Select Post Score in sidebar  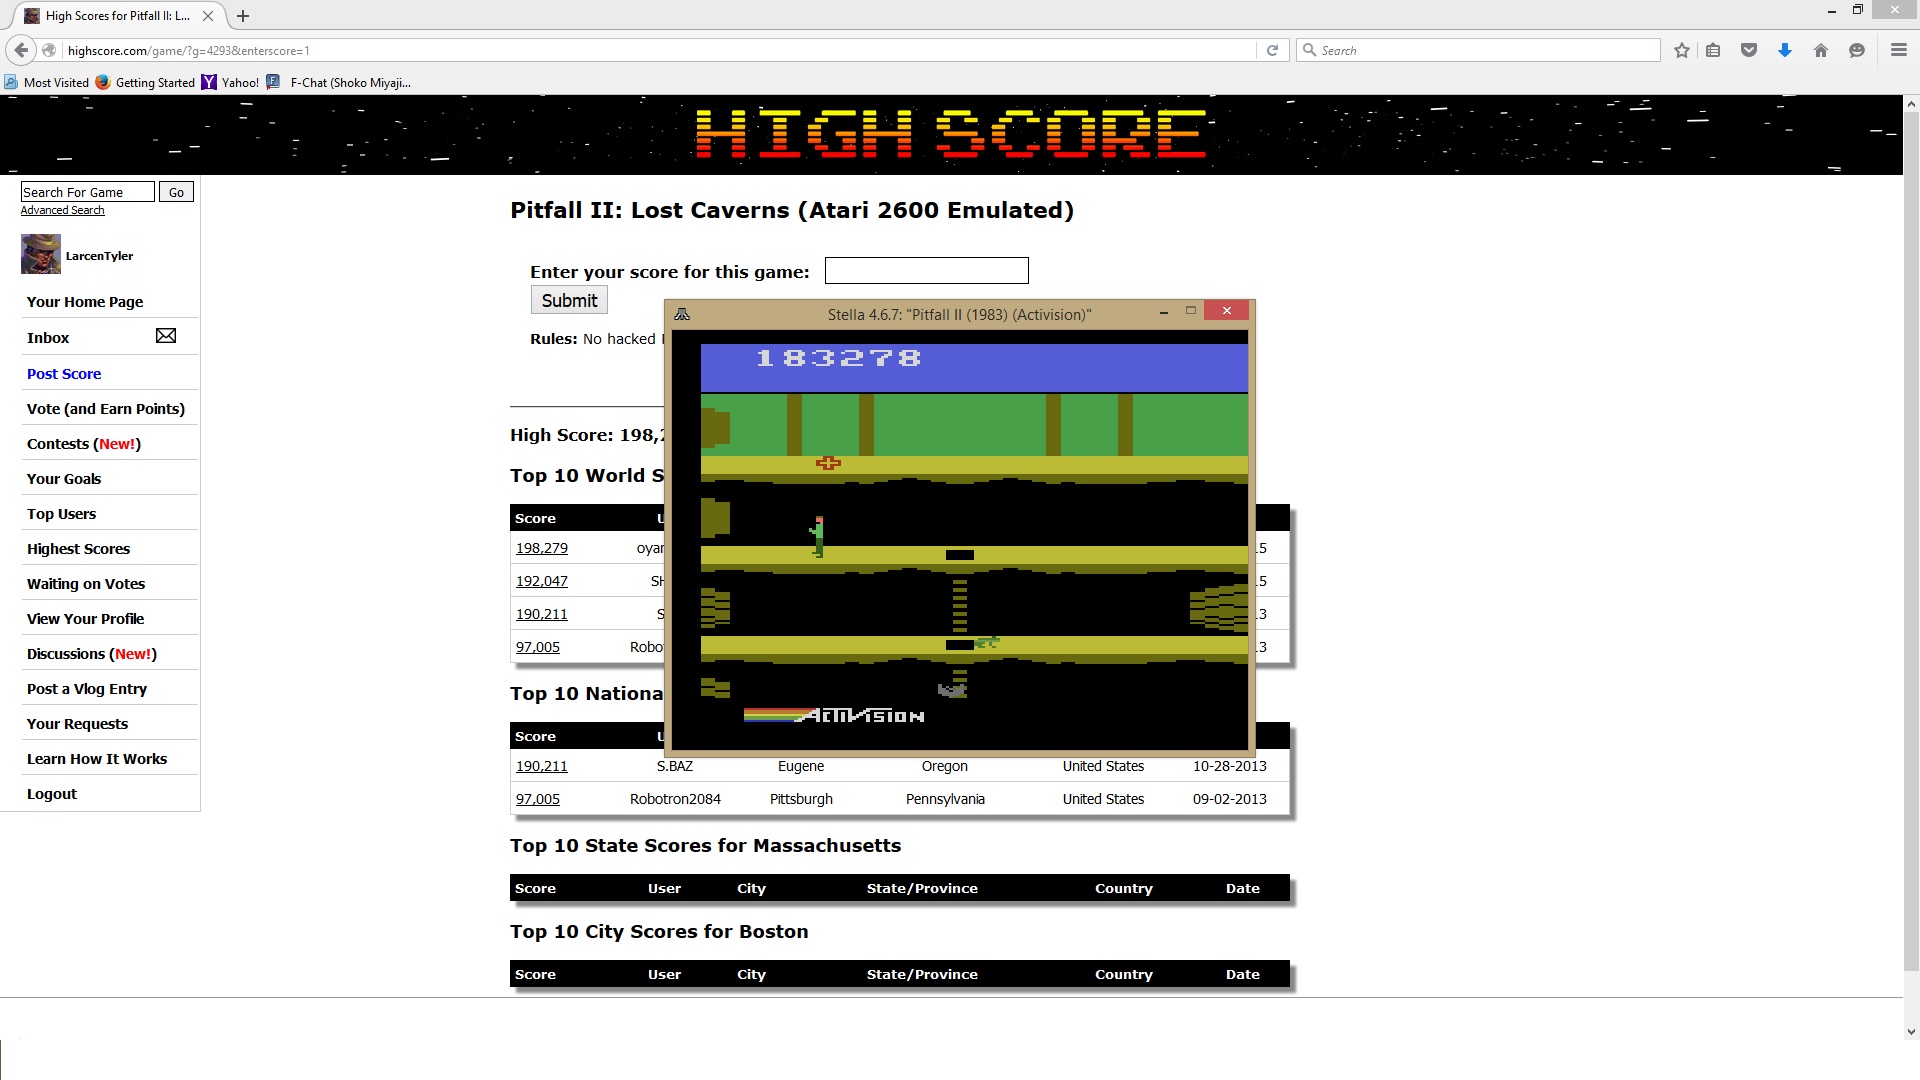pos(64,374)
